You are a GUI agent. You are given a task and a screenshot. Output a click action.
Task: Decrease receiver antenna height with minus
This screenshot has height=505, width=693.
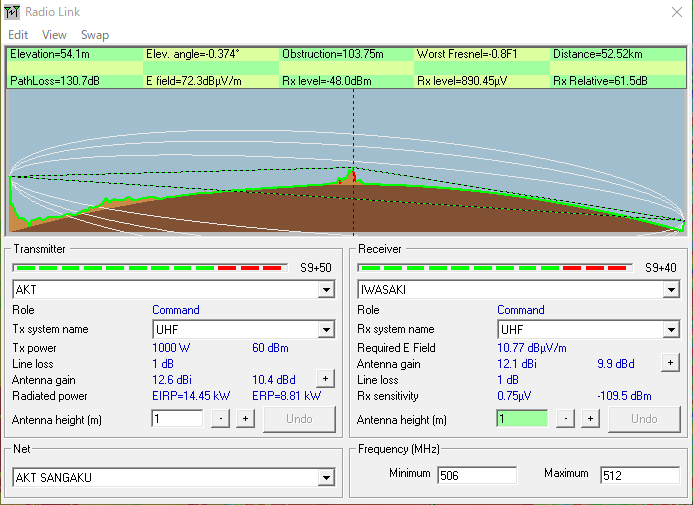tap(565, 418)
